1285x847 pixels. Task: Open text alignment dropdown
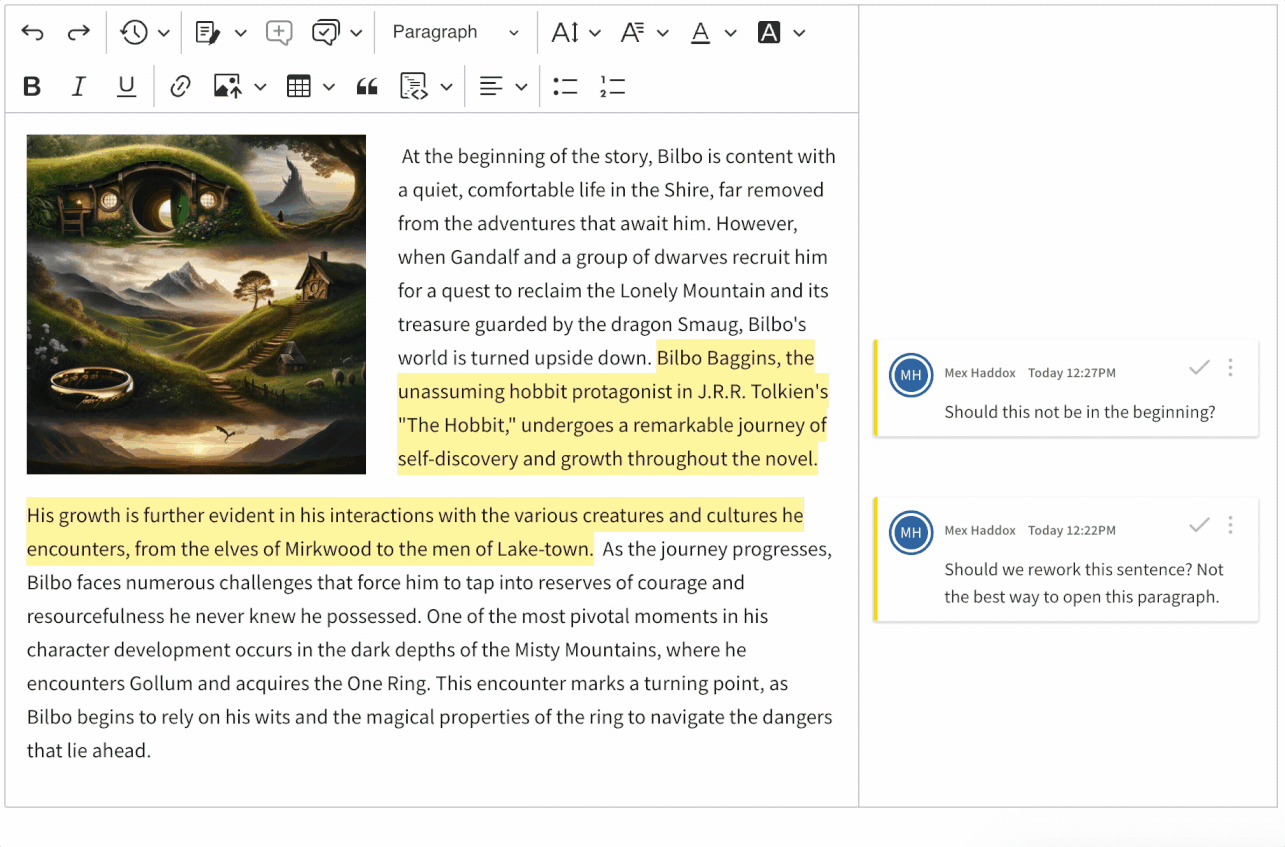click(502, 87)
